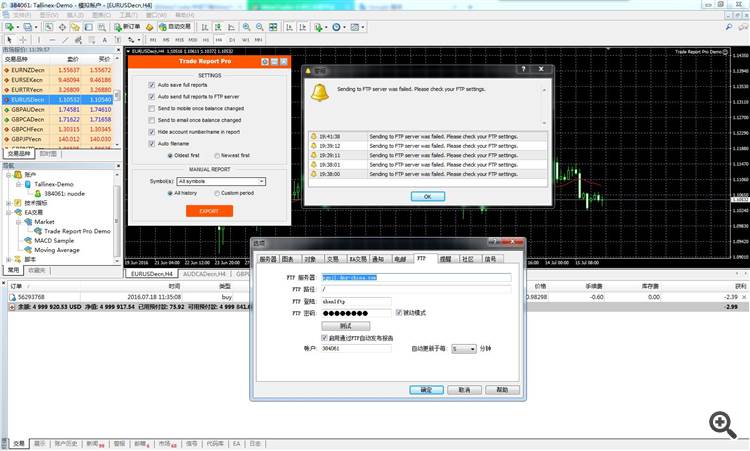Open the AUDCADecn,H4 chart tab
Viewport: 750px width, 451px height.
click(x=204, y=274)
